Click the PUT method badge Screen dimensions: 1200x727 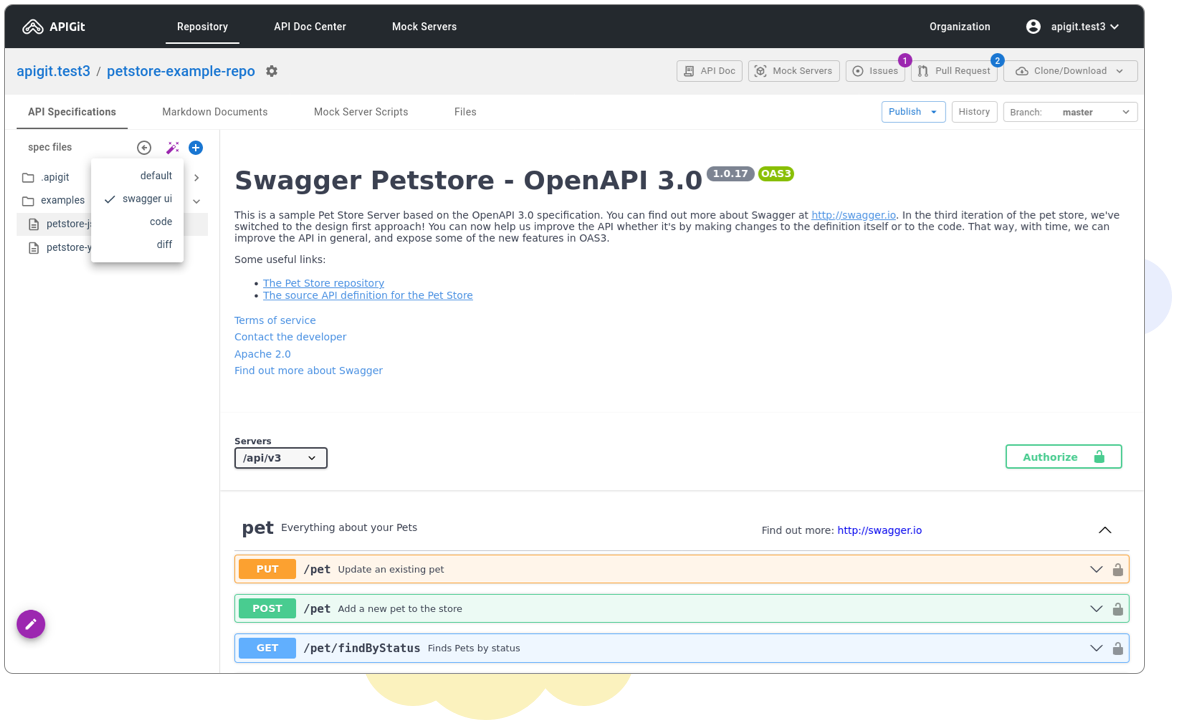click(267, 569)
